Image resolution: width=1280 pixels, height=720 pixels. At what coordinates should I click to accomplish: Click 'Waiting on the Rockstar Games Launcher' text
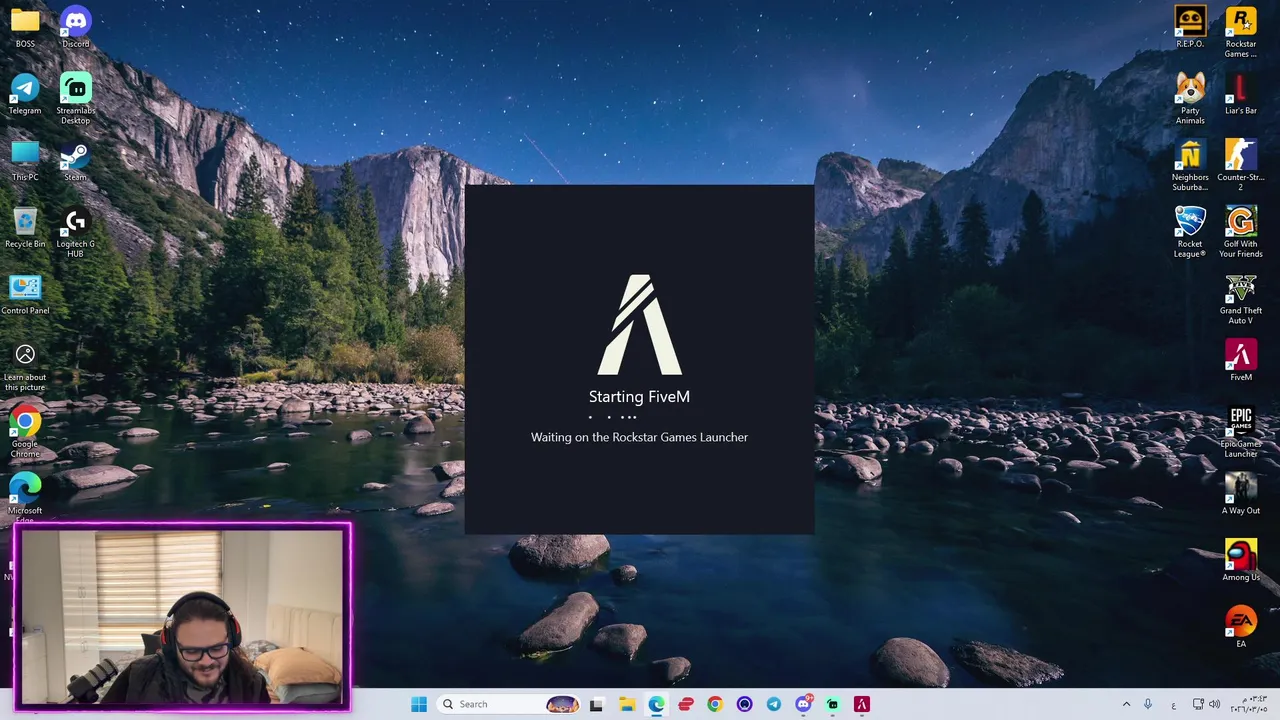click(x=640, y=437)
